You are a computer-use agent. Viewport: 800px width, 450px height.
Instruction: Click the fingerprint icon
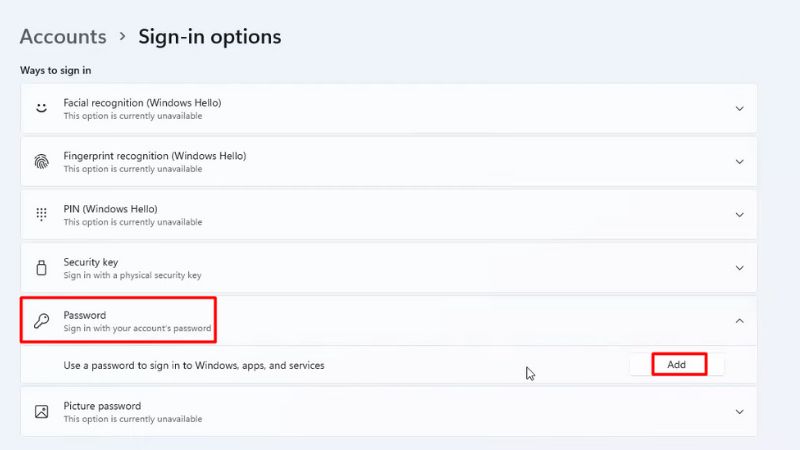click(x=41, y=162)
